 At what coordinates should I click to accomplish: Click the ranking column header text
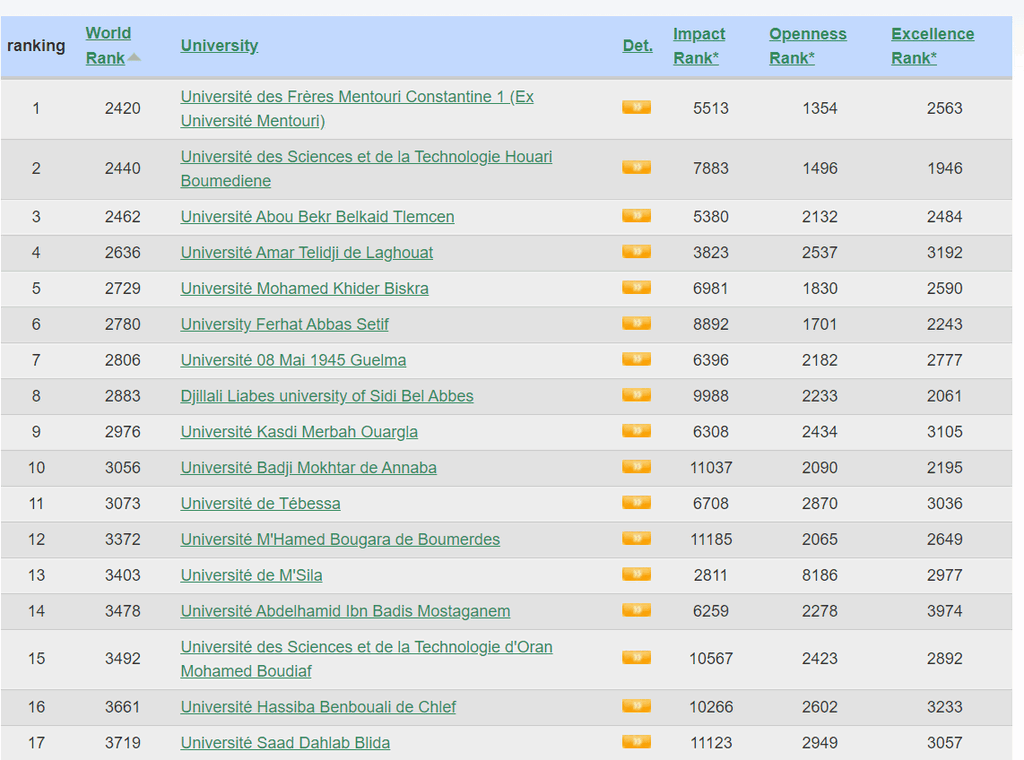coord(36,46)
